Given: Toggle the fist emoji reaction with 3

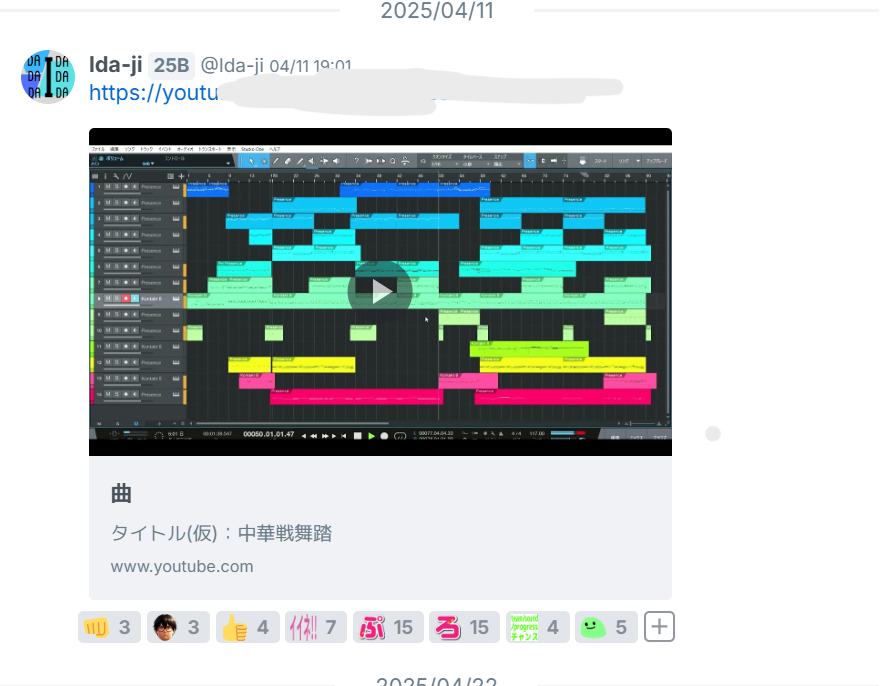Looking at the screenshot, I should pyautogui.click(x=109, y=627).
